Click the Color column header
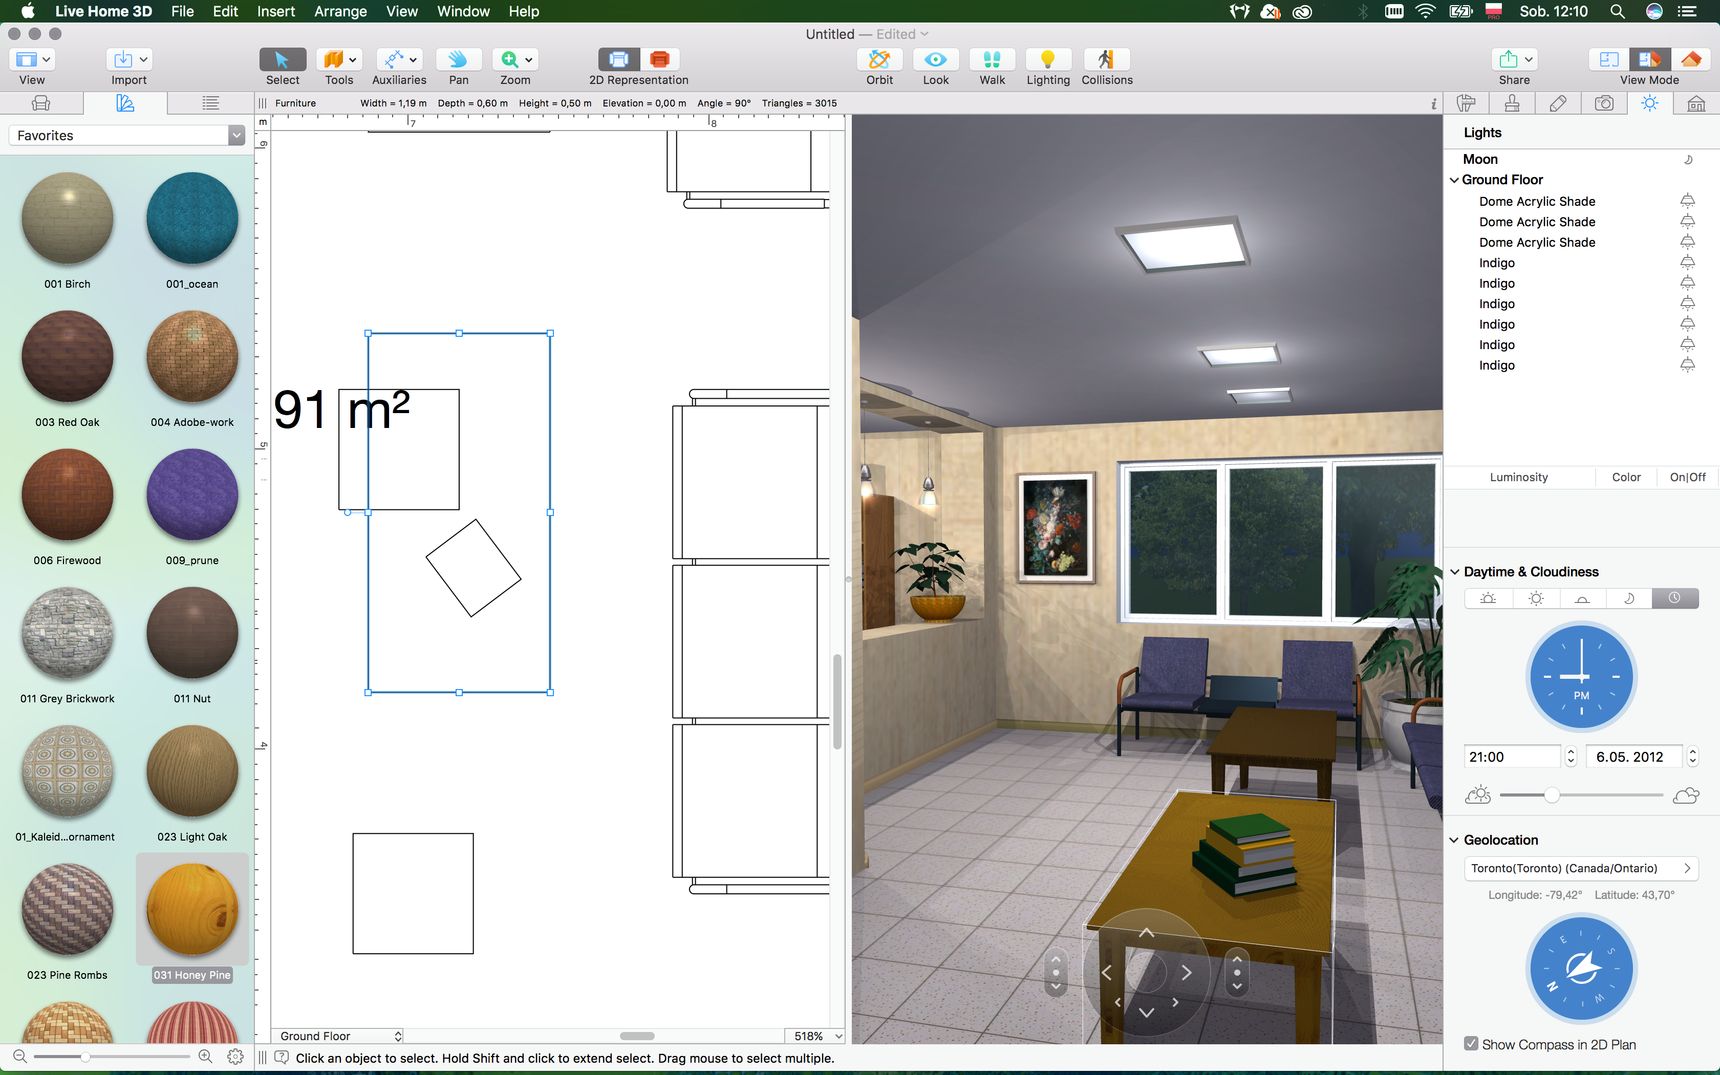Screen dimensions: 1720x1075 (x=1626, y=477)
